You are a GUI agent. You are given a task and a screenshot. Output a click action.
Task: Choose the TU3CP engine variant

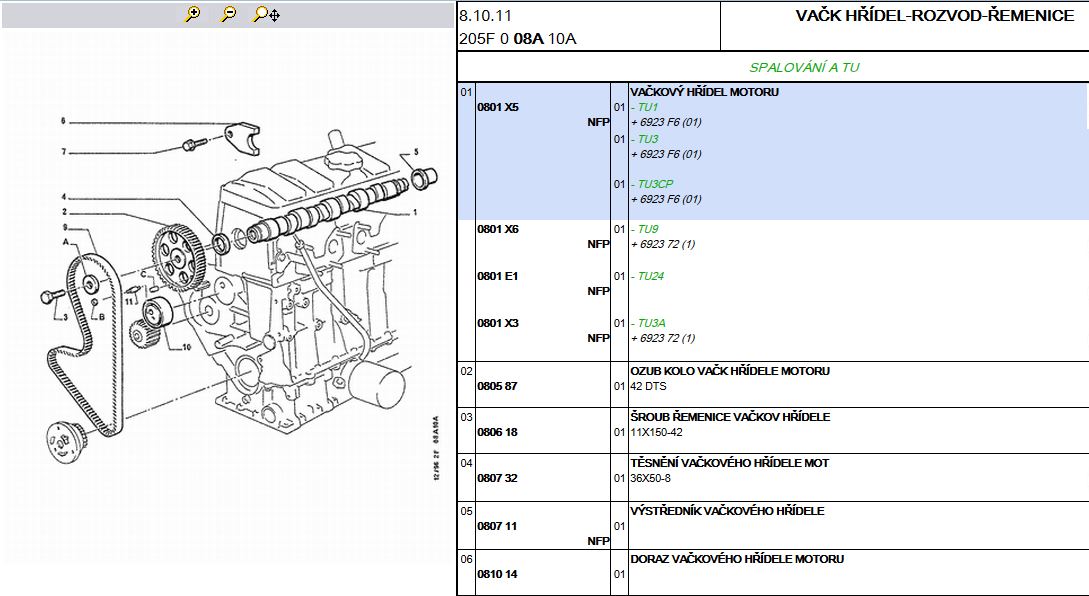pos(655,184)
